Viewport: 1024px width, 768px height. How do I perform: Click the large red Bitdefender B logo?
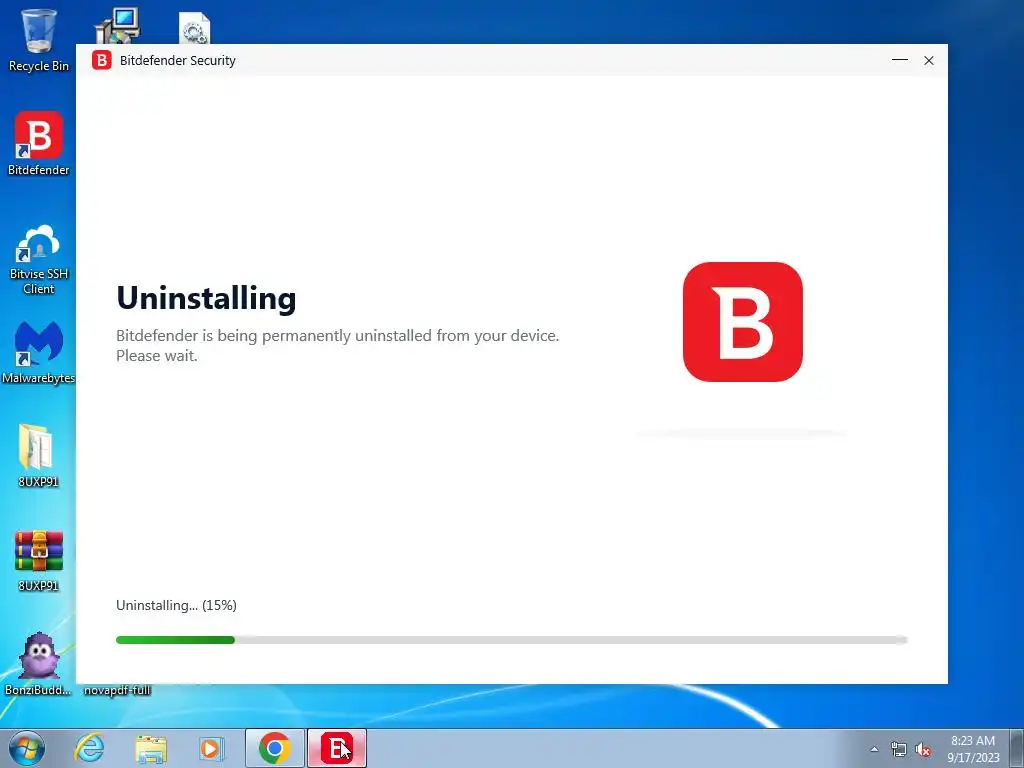click(x=743, y=322)
